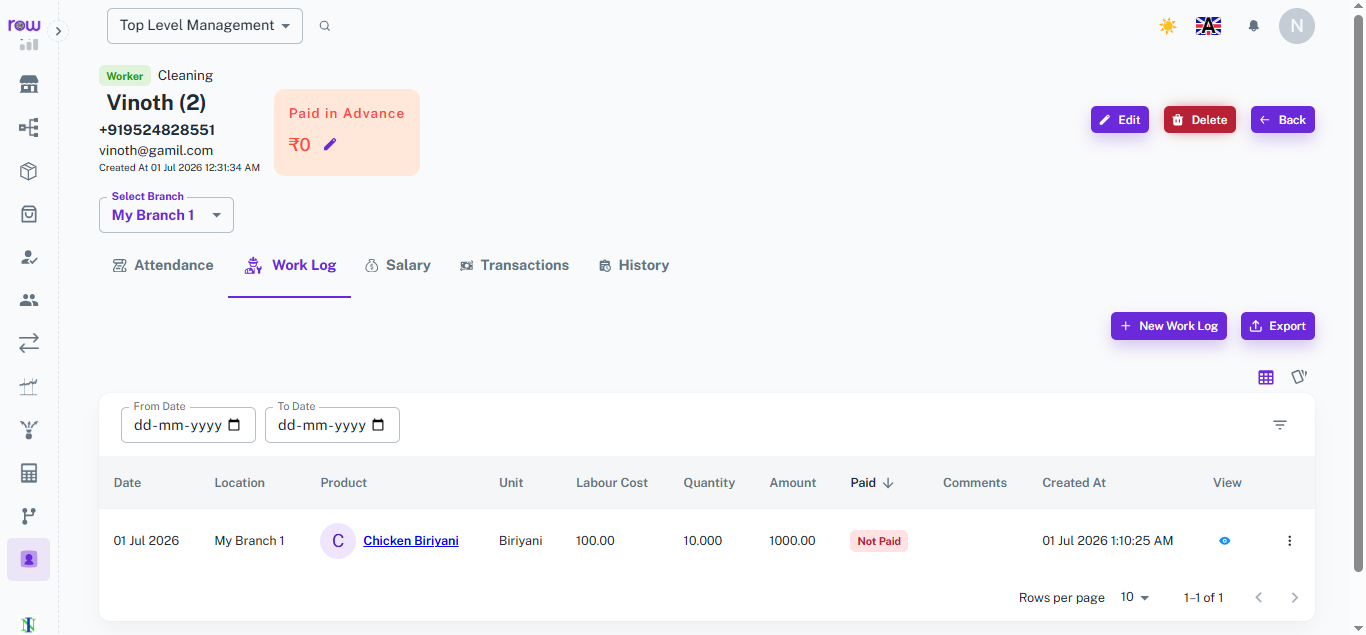Click the From Date input field
The image size is (1366, 635).
pyautogui.click(x=188, y=425)
